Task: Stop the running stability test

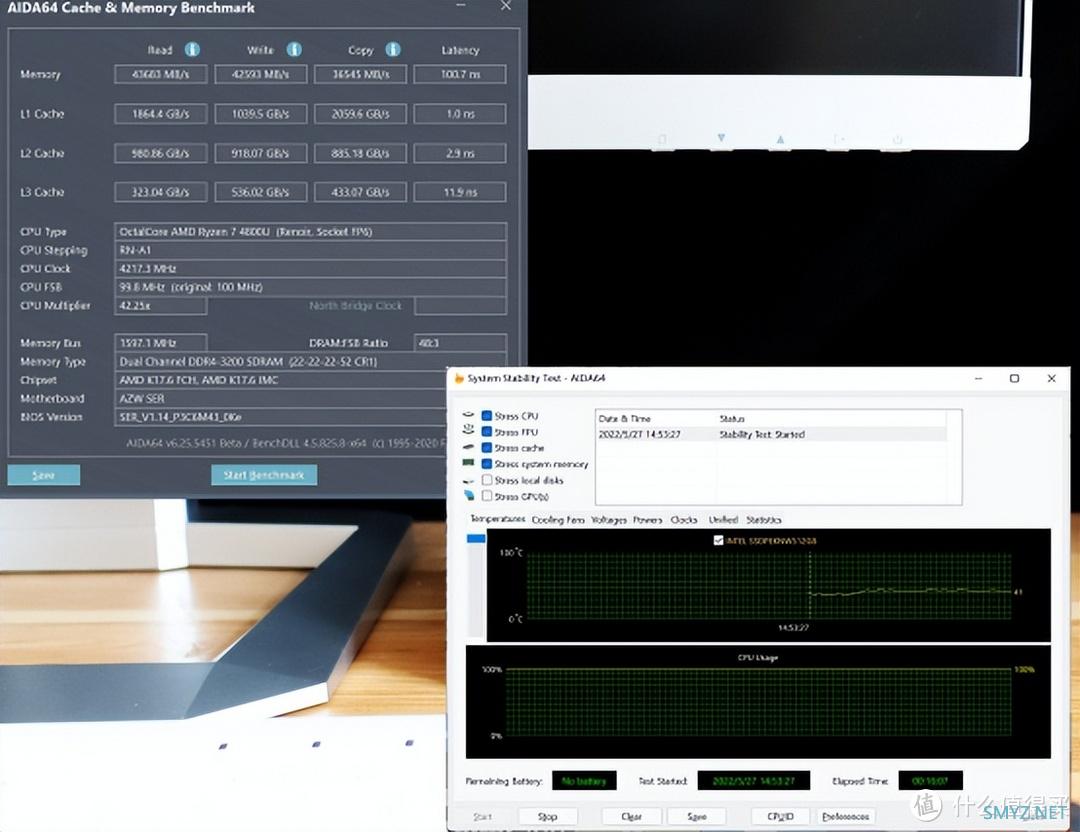Action: point(547,816)
